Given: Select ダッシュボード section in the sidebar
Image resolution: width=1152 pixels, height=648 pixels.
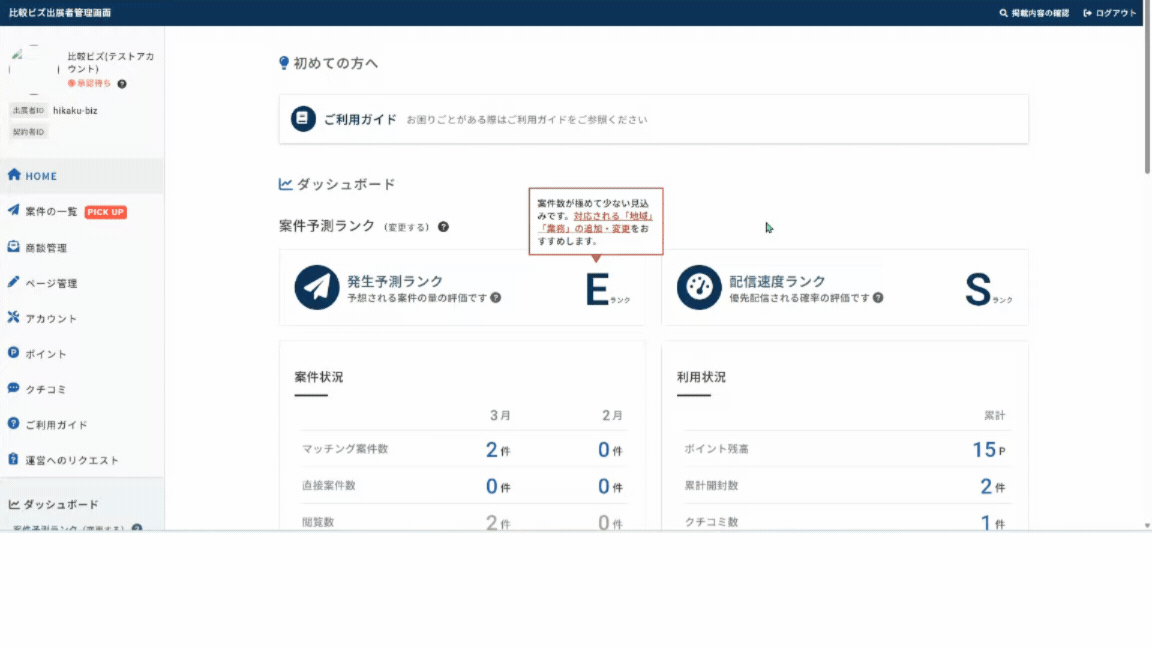Looking at the screenshot, I should [x=61, y=505].
